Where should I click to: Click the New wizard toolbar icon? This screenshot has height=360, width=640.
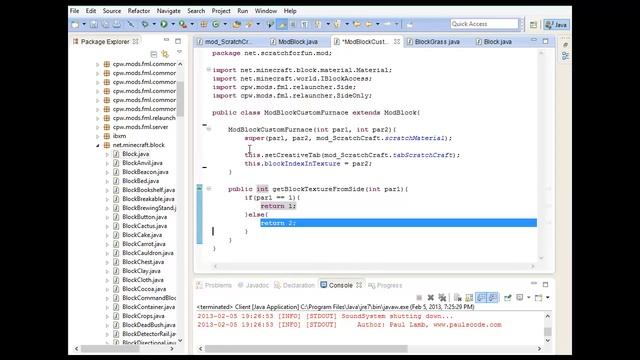[75, 24]
